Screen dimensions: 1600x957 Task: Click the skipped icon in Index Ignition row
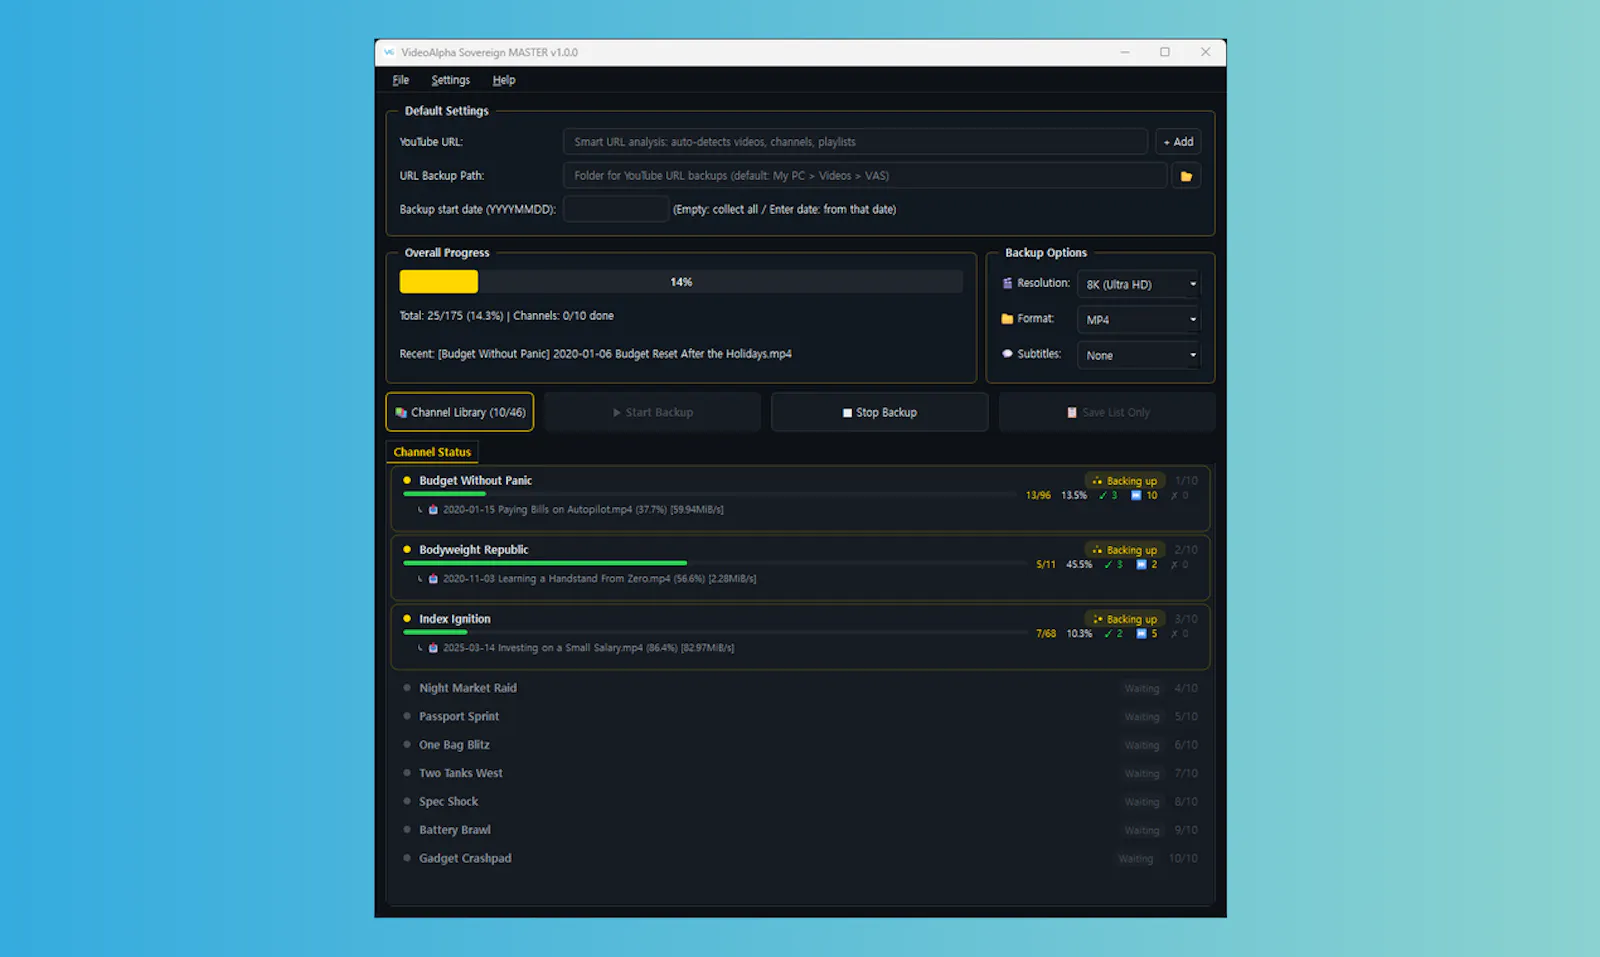coord(1141,634)
